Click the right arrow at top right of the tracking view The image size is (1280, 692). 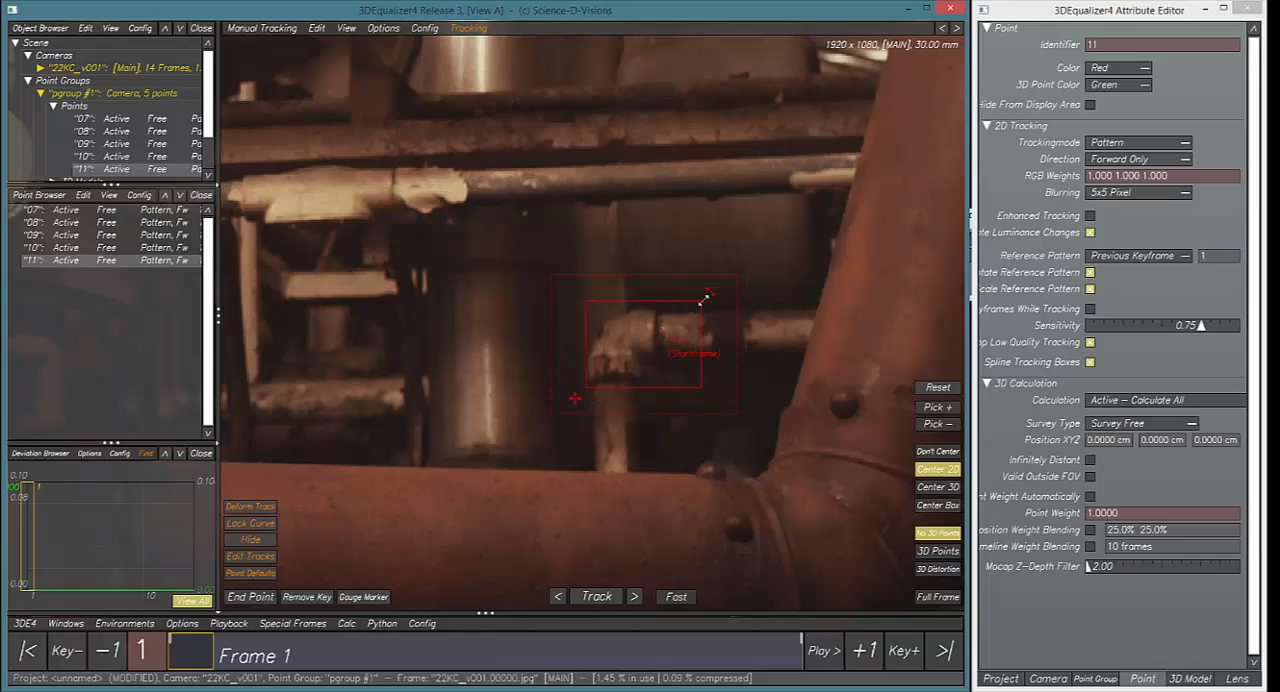point(956,28)
